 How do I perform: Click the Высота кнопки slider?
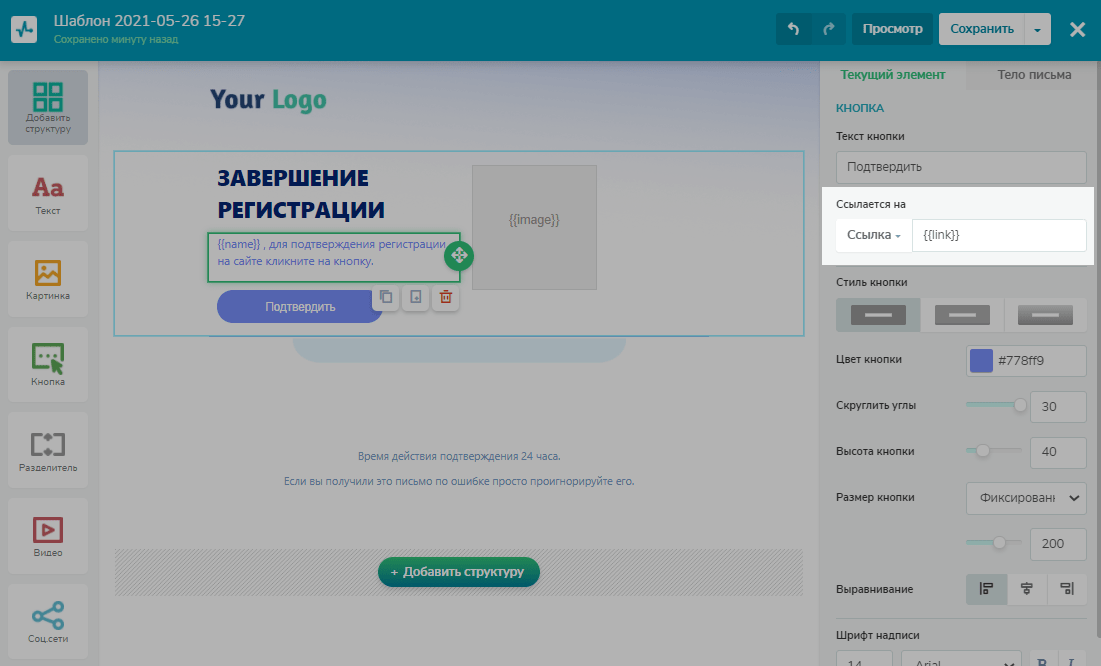click(x=994, y=450)
